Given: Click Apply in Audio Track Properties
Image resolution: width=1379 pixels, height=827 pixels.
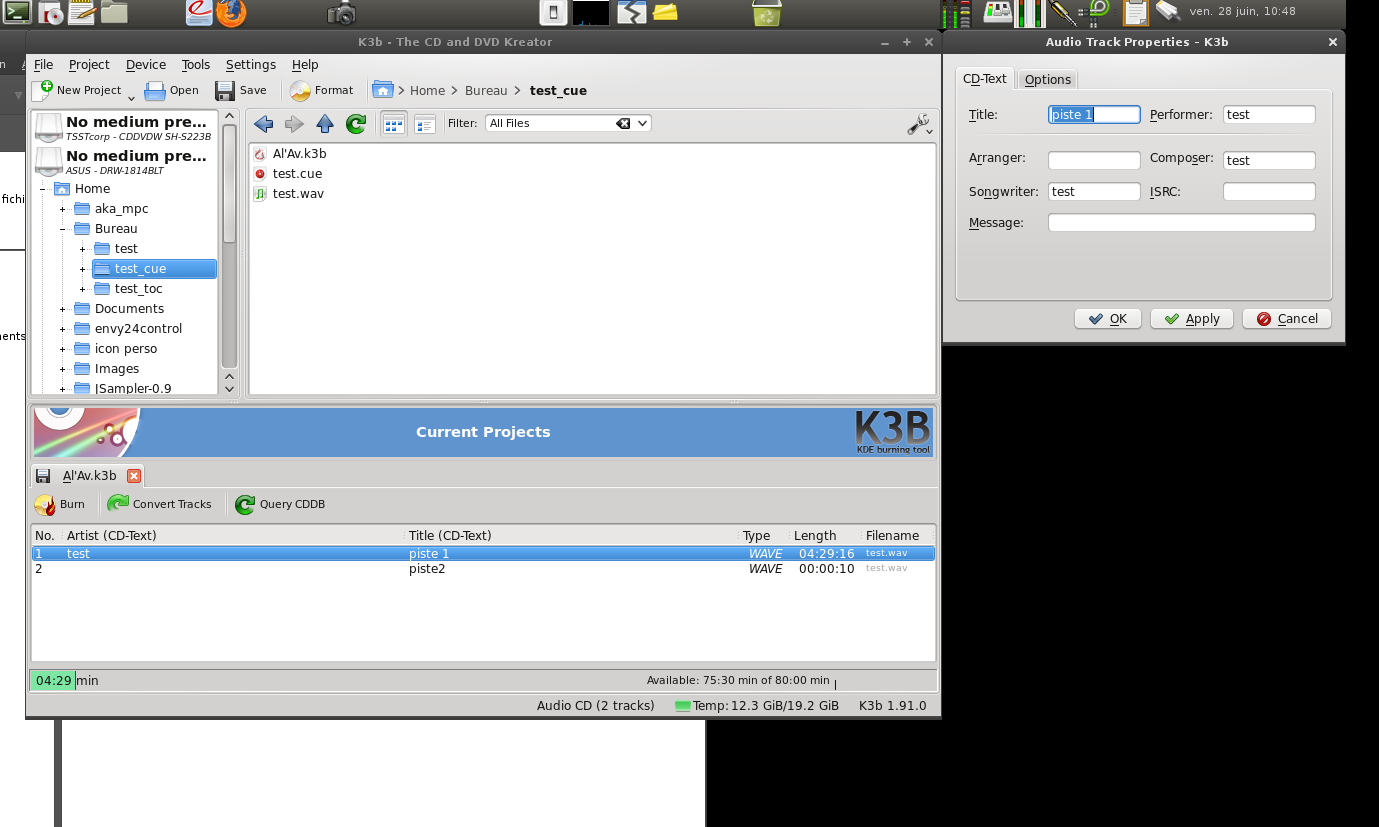Looking at the screenshot, I should pos(1192,319).
